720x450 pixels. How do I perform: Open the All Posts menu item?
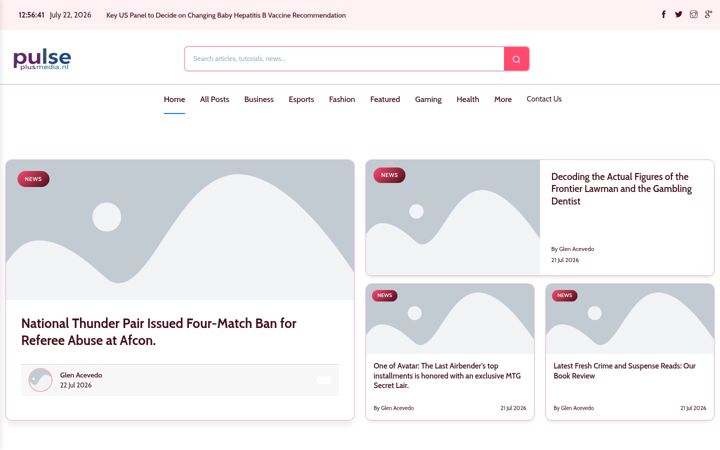[x=214, y=99]
